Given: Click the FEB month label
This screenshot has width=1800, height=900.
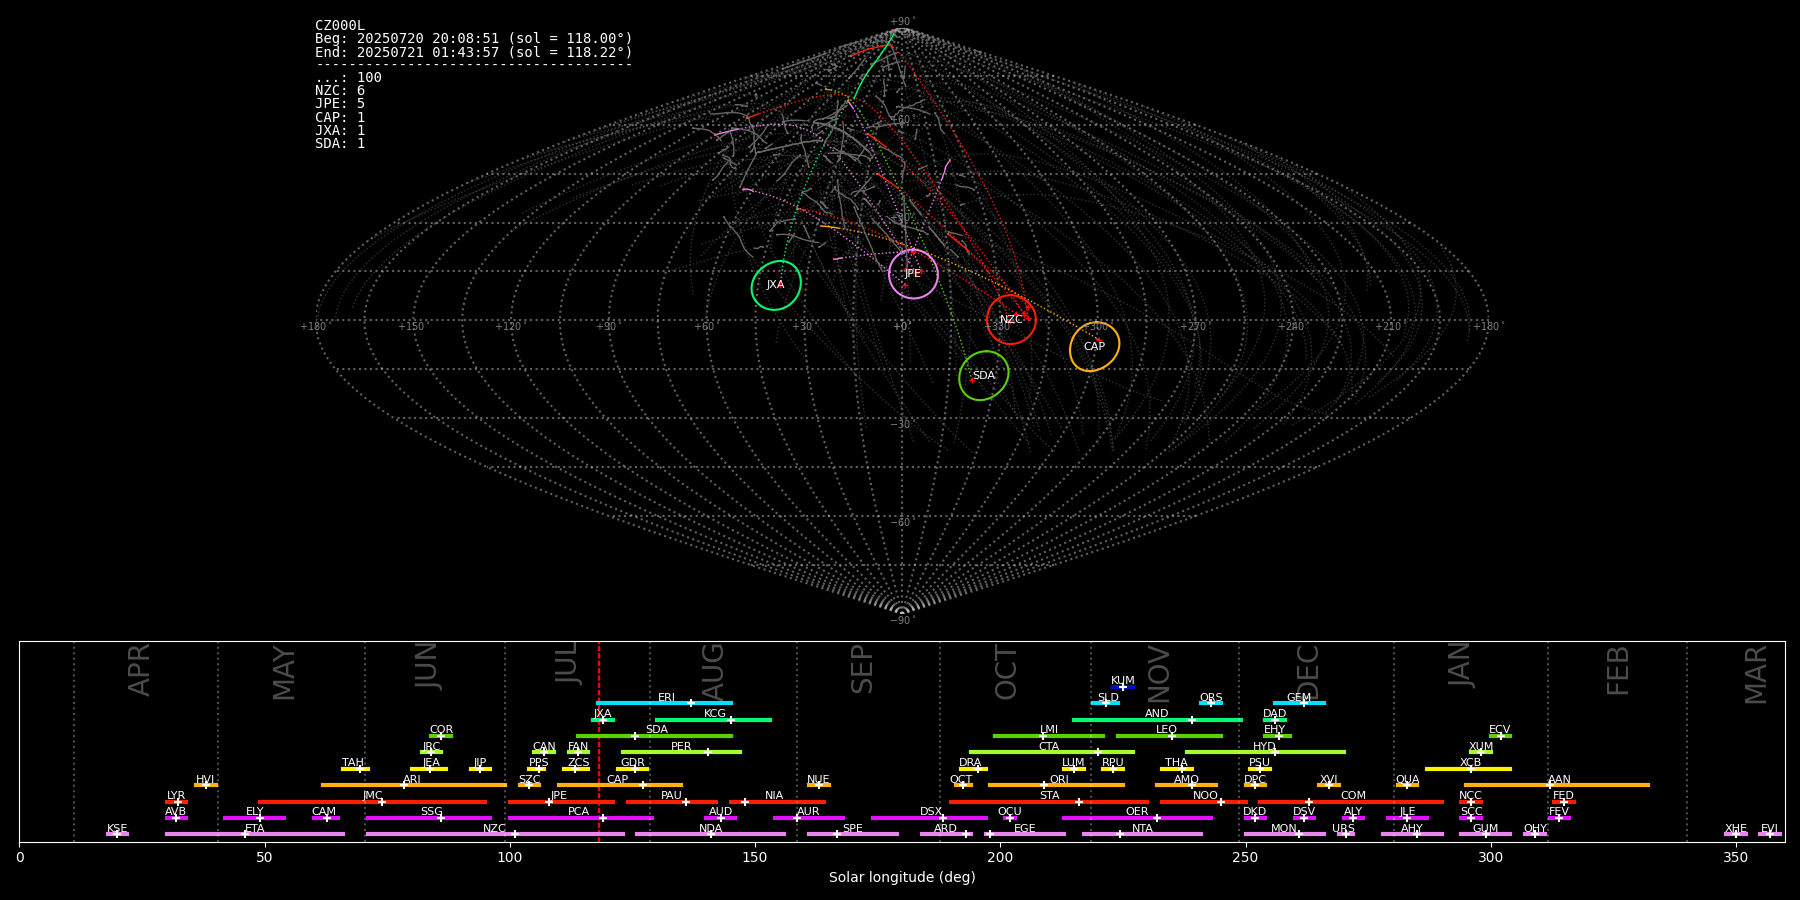Looking at the screenshot, I should click(1618, 671).
